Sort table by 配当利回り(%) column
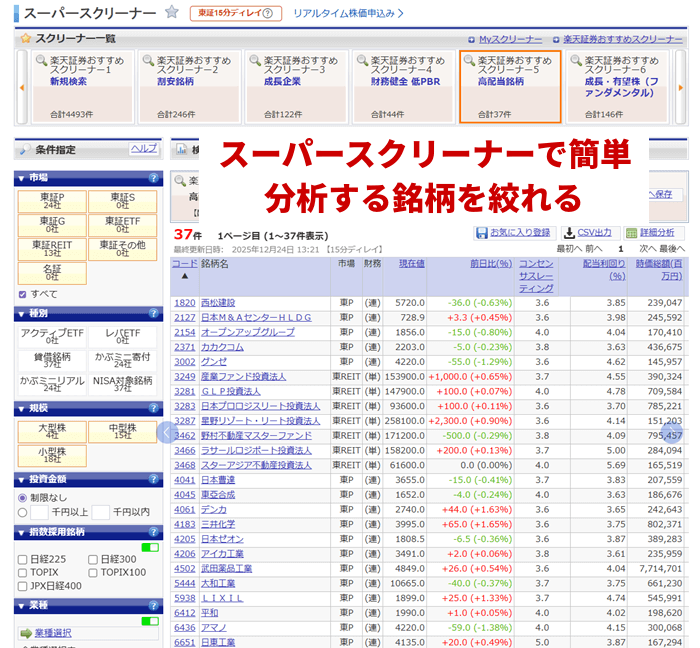Viewport: 700px width, 648px height. (x=604, y=270)
